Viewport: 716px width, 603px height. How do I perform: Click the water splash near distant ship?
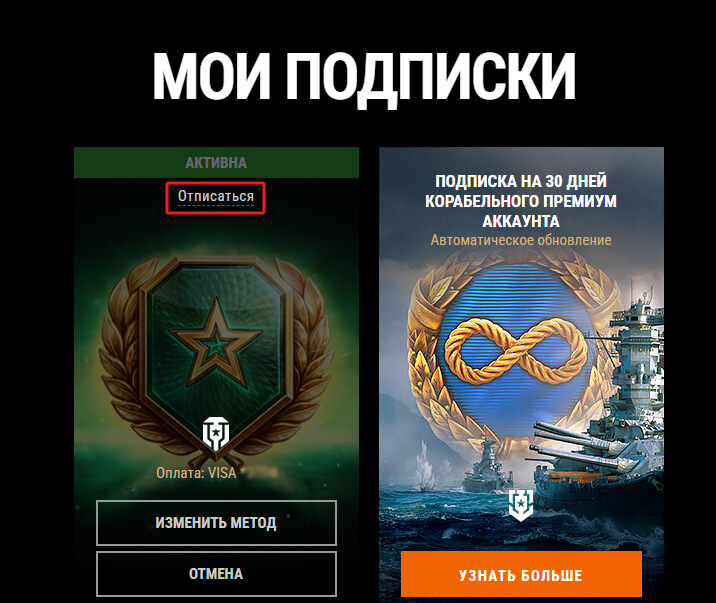pyautogui.click(x=425, y=466)
